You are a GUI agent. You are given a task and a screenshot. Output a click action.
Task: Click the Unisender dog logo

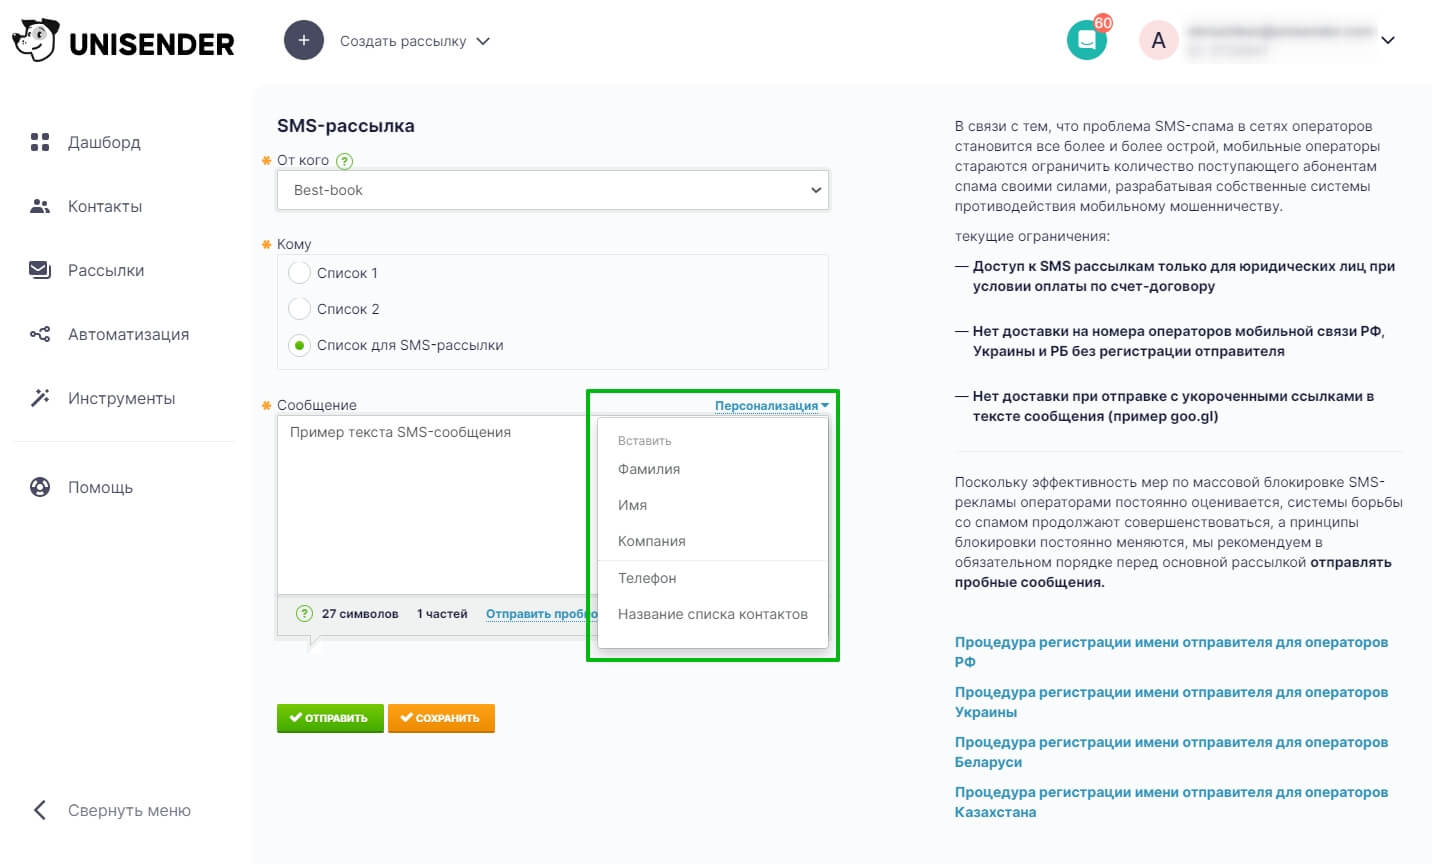coord(35,41)
